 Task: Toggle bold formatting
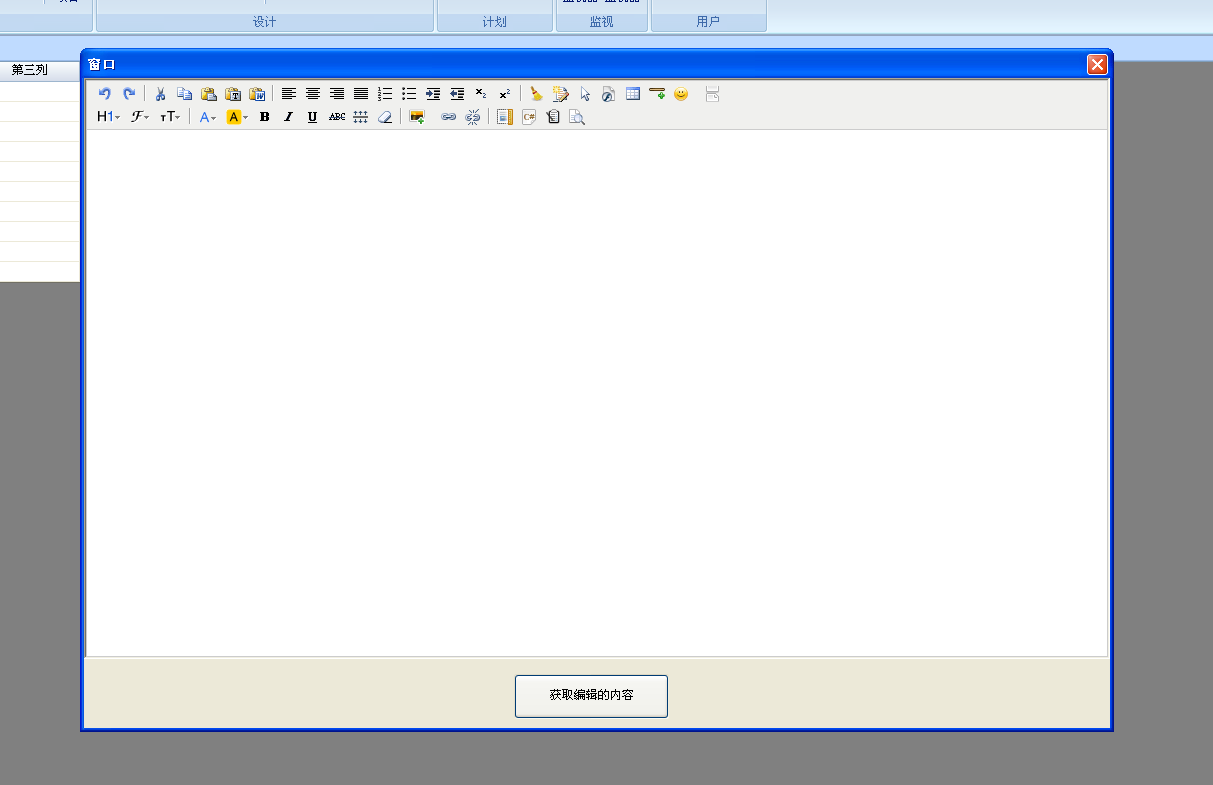265,117
